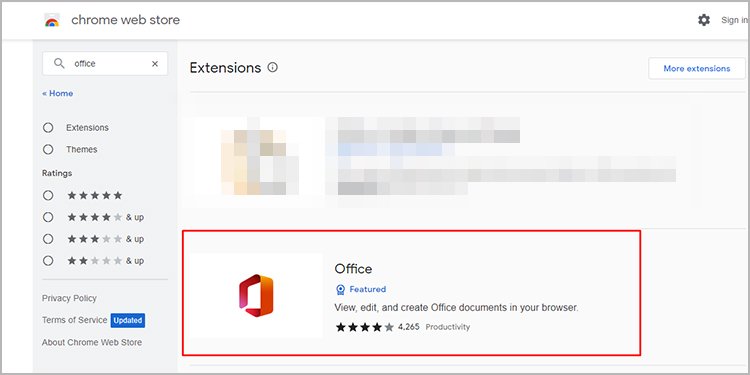The height and width of the screenshot is (375, 750).
Task: Select the four stars & up filter
Action: click(48, 217)
